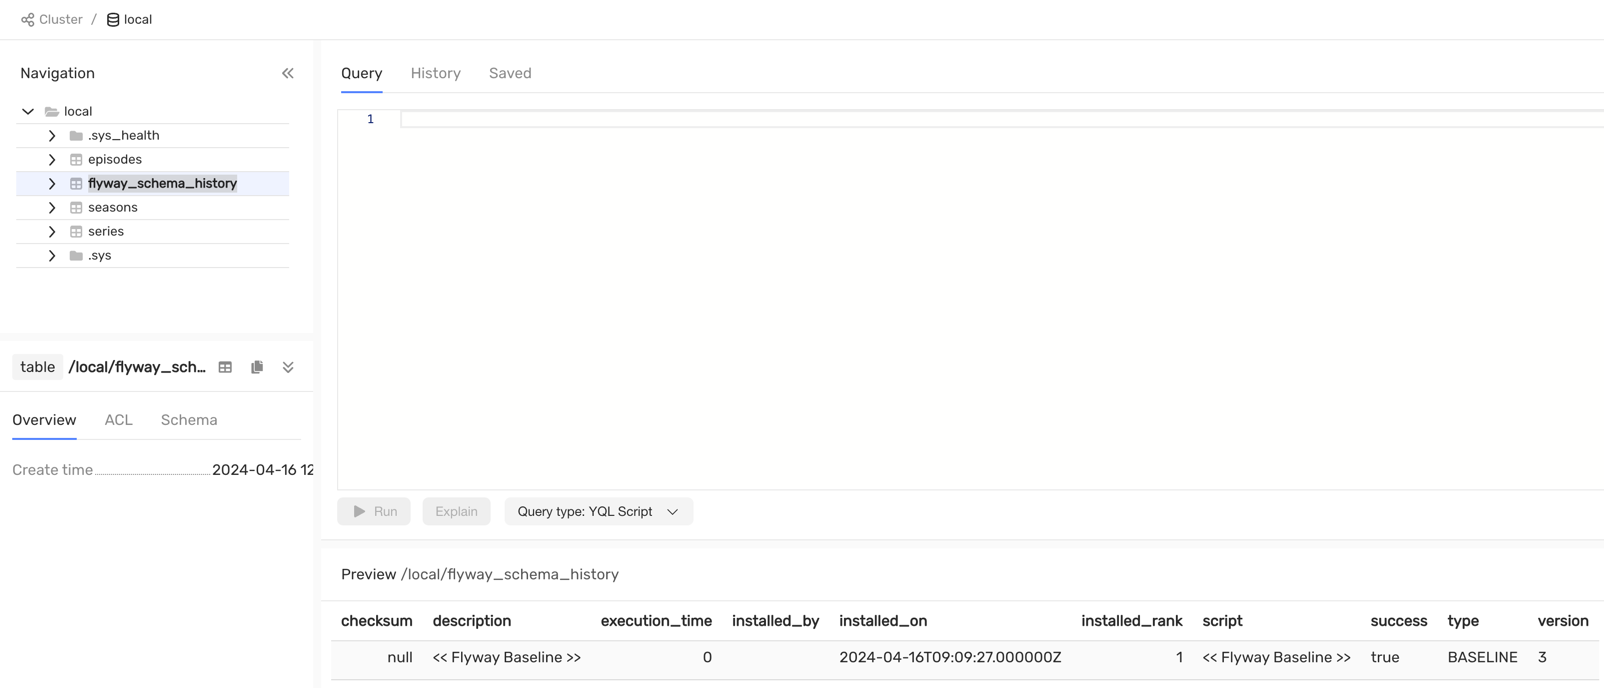Expand the .sys folder node
This screenshot has height=688, width=1604.
pyautogui.click(x=52, y=255)
